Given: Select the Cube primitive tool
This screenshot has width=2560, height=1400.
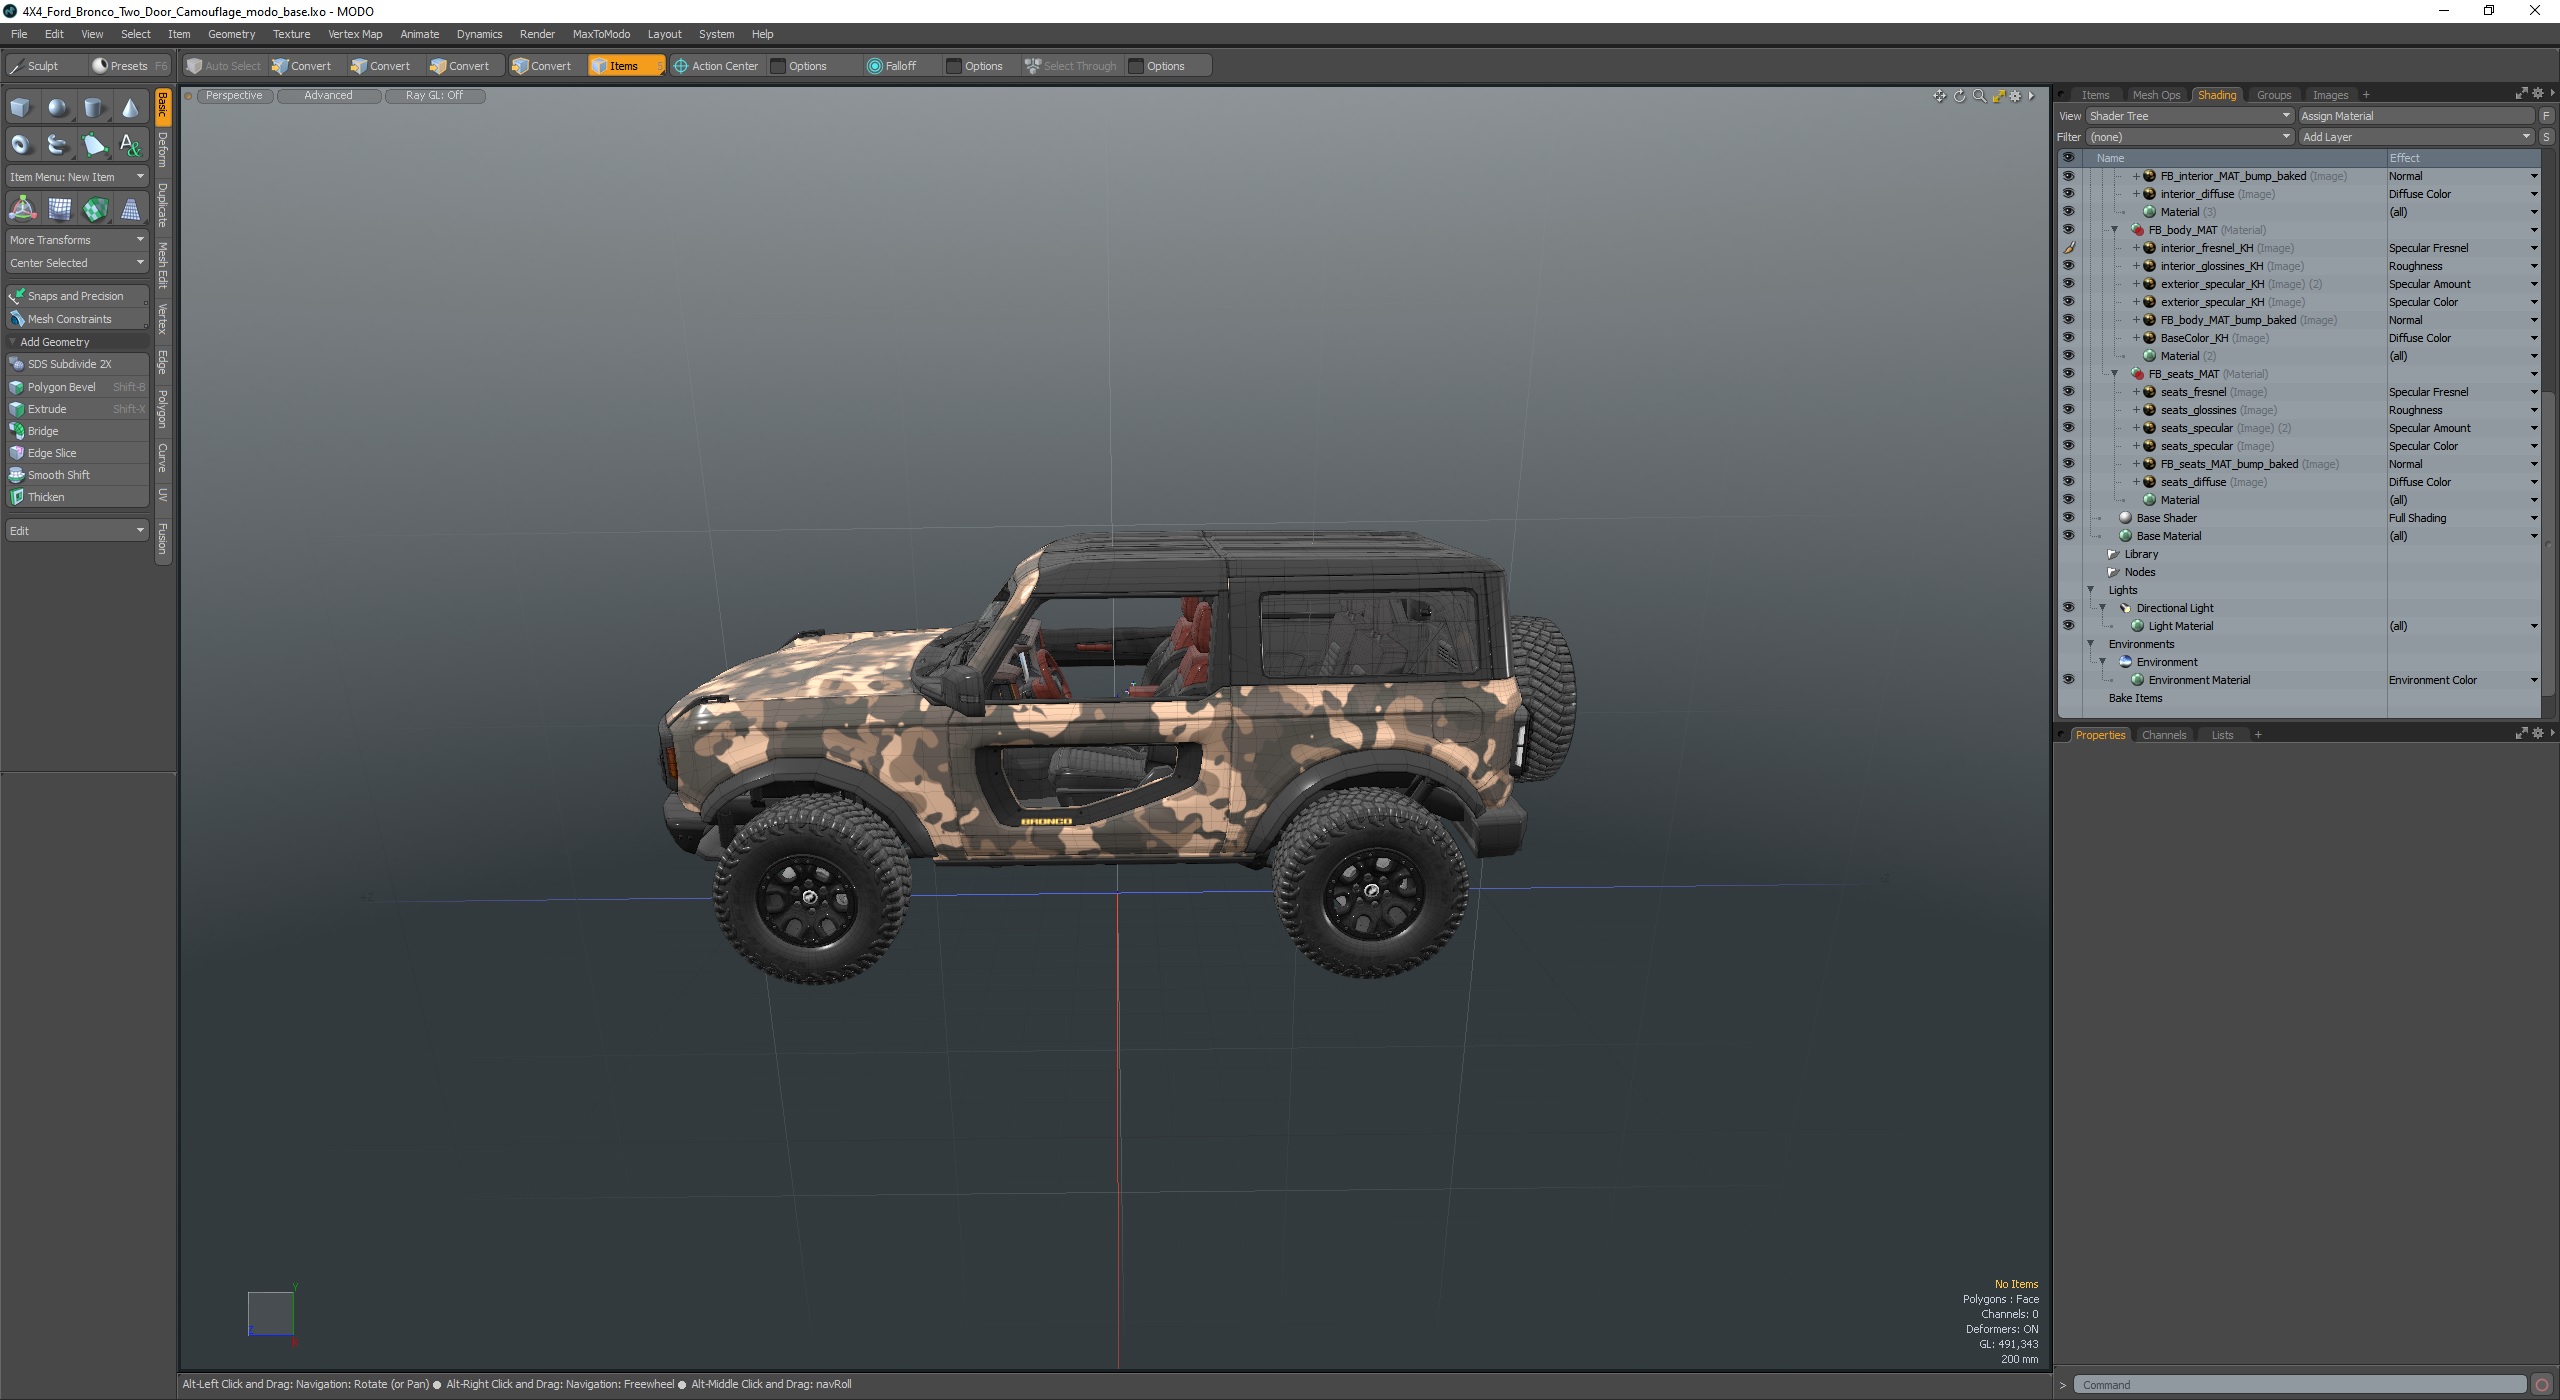Looking at the screenshot, I should point(21,108).
